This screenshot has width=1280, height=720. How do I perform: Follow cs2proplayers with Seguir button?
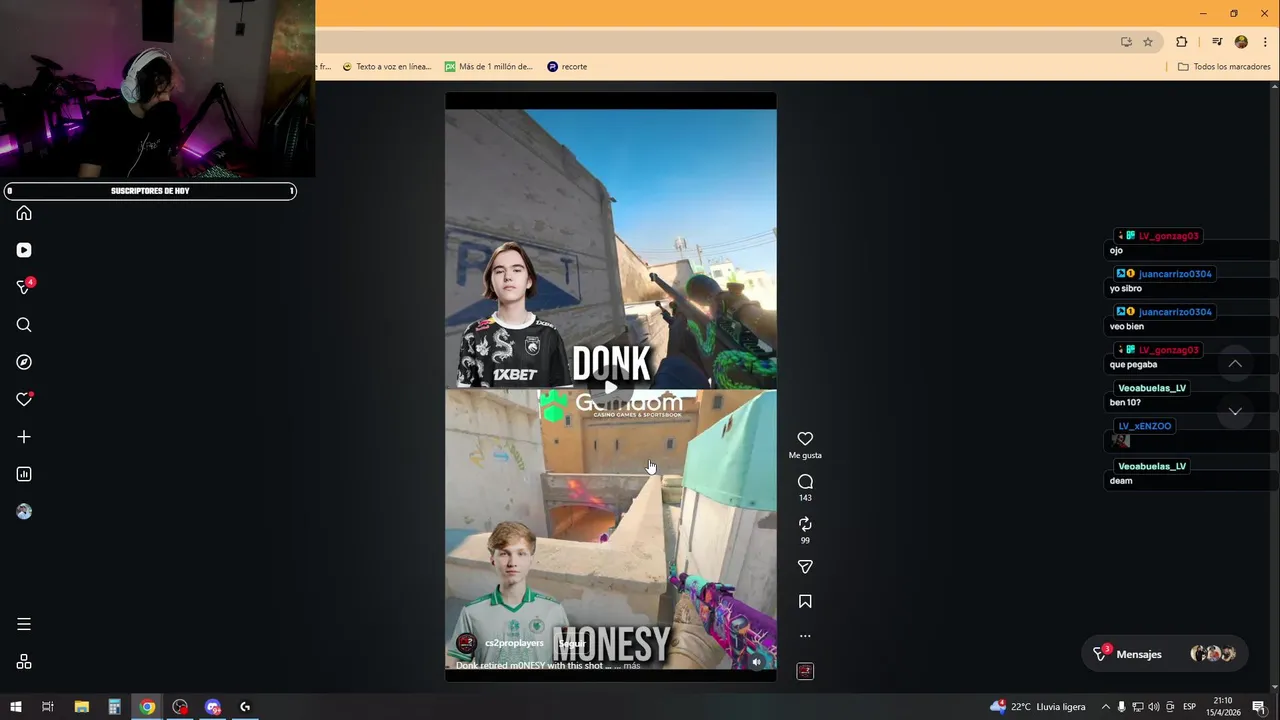pos(571,643)
